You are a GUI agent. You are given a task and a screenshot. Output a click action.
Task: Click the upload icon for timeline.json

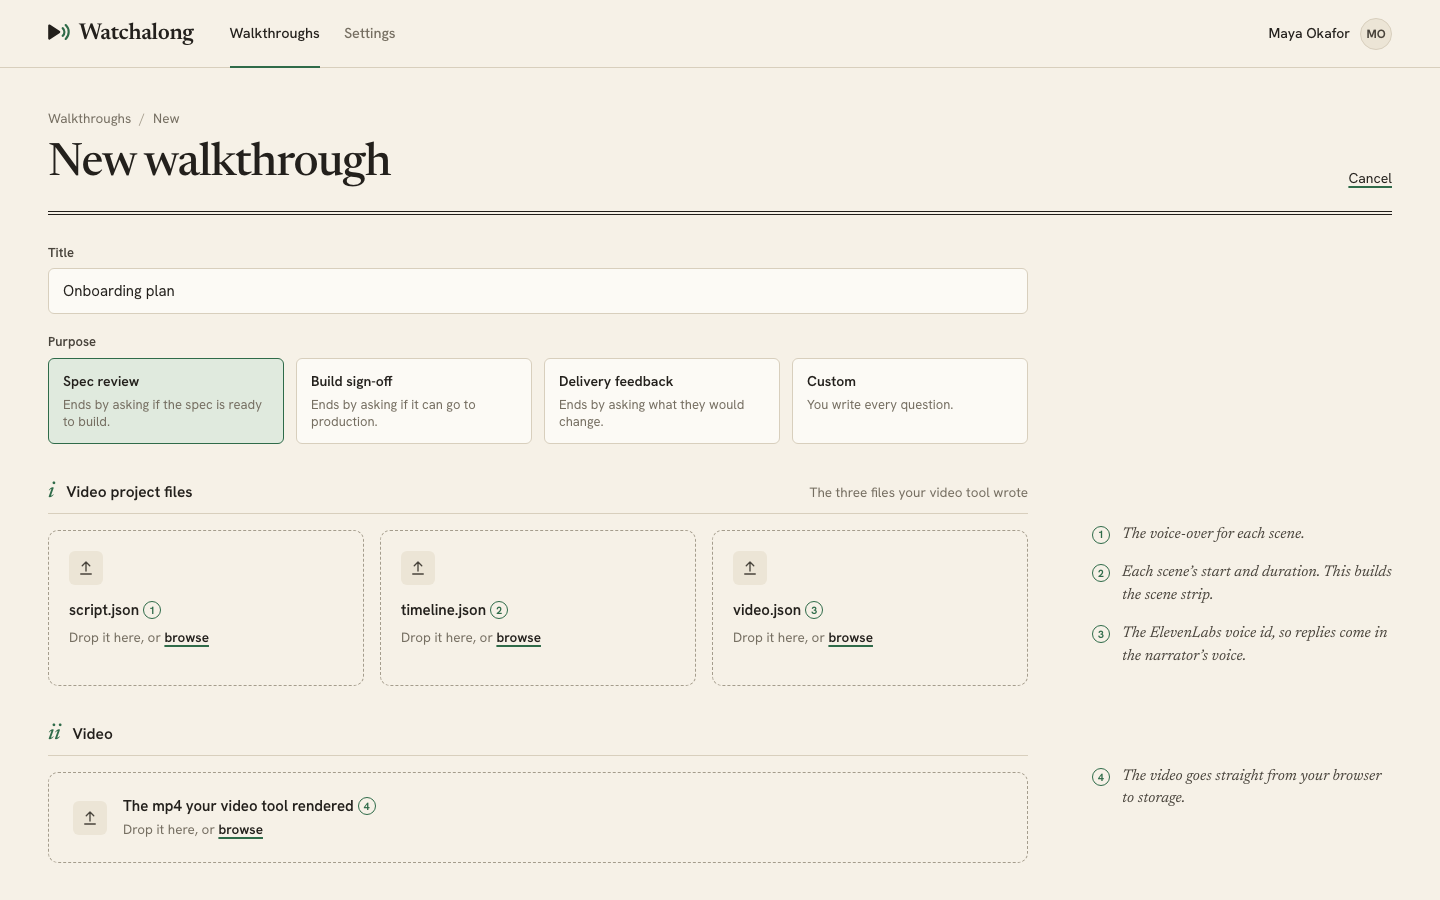[x=418, y=568]
